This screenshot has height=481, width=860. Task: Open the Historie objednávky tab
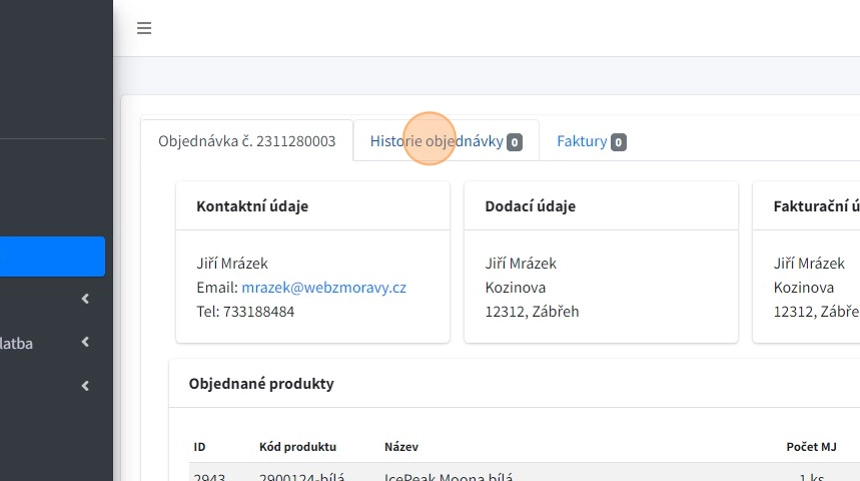click(436, 141)
